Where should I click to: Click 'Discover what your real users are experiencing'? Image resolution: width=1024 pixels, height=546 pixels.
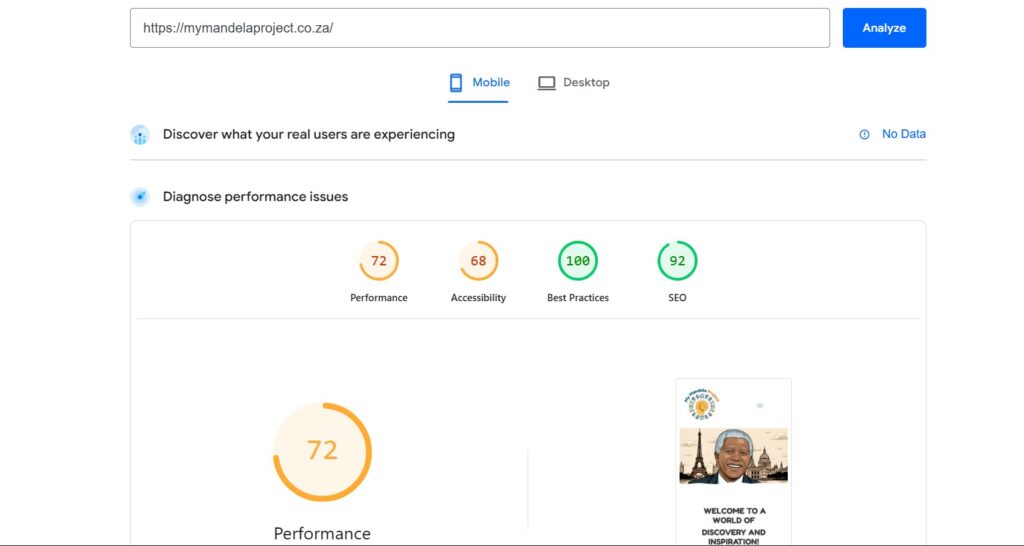tap(309, 135)
